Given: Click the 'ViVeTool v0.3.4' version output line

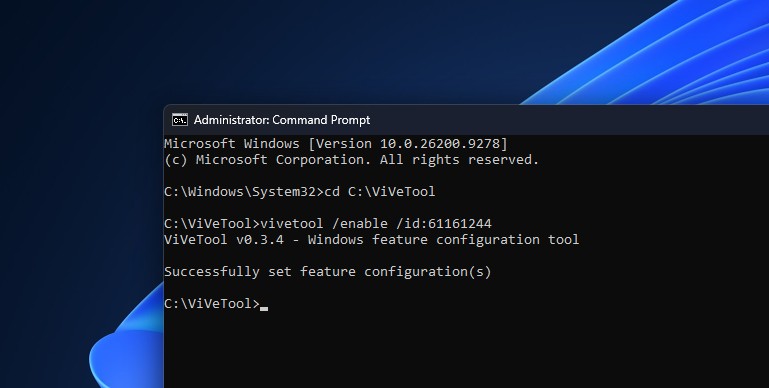Looking at the screenshot, I should point(372,240).
